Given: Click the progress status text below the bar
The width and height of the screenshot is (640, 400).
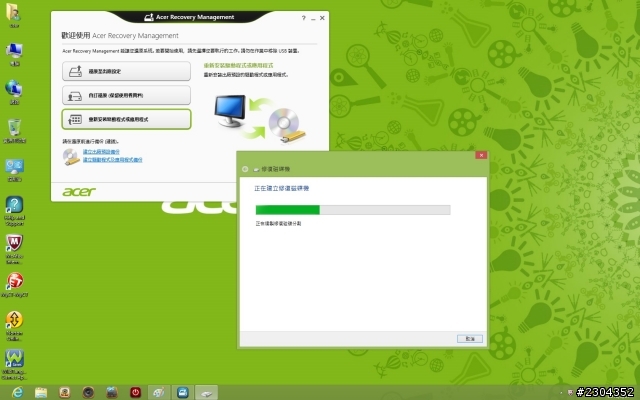Looking at the screenshot, I should tap(278, 224).
